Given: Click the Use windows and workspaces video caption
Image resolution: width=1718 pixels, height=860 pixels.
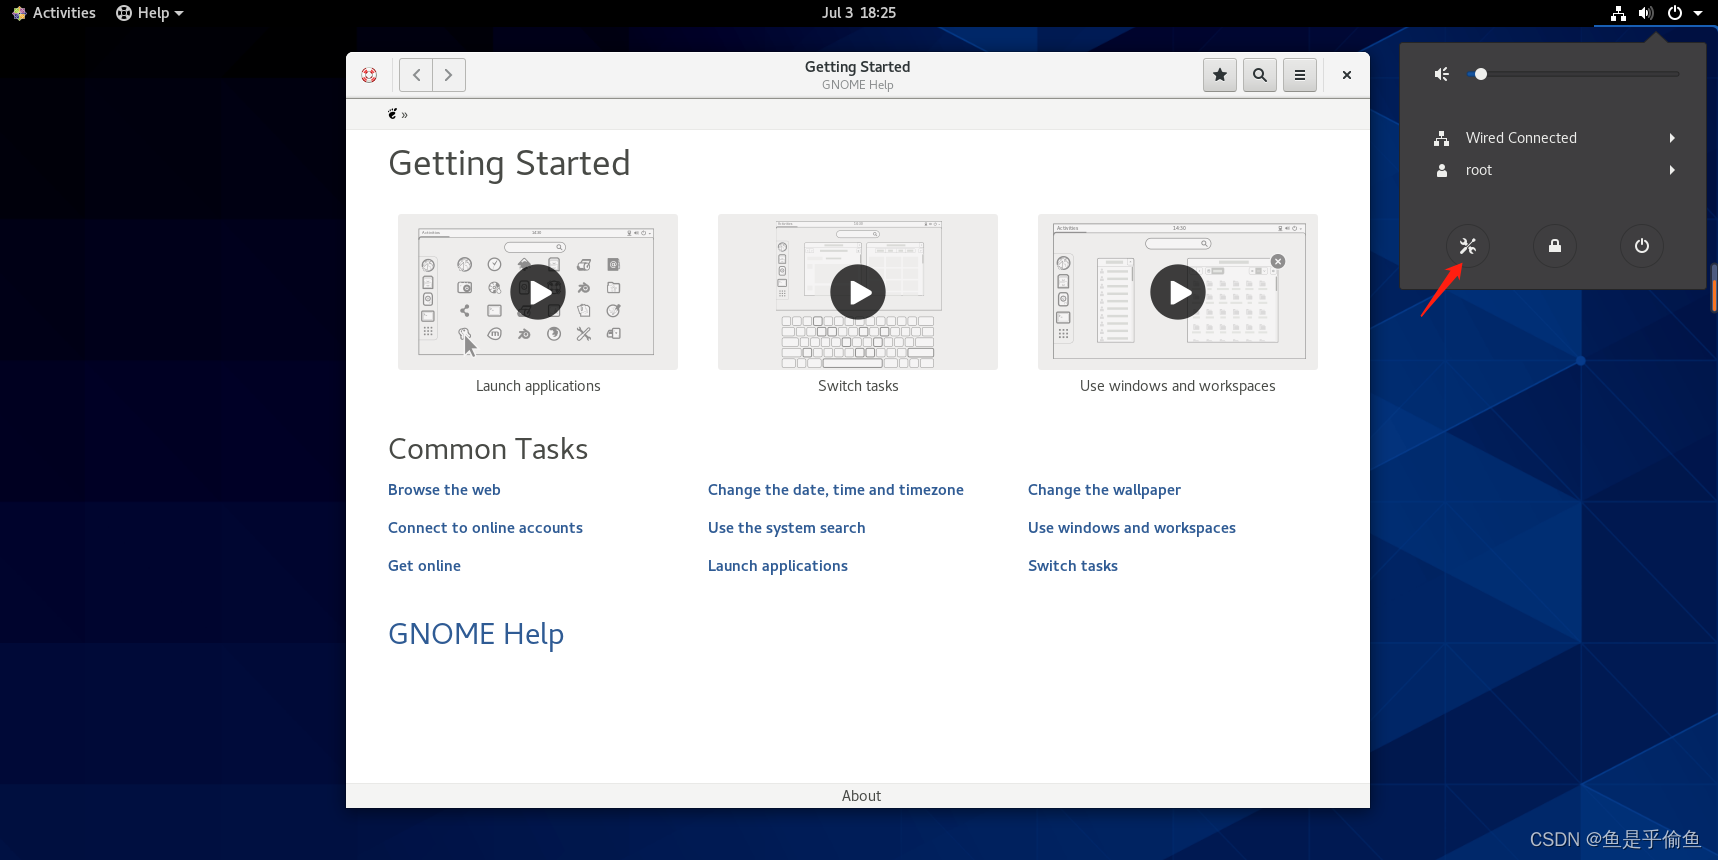Looking at the screenshot, I should pyautogui.click(x=1178, y=386).
